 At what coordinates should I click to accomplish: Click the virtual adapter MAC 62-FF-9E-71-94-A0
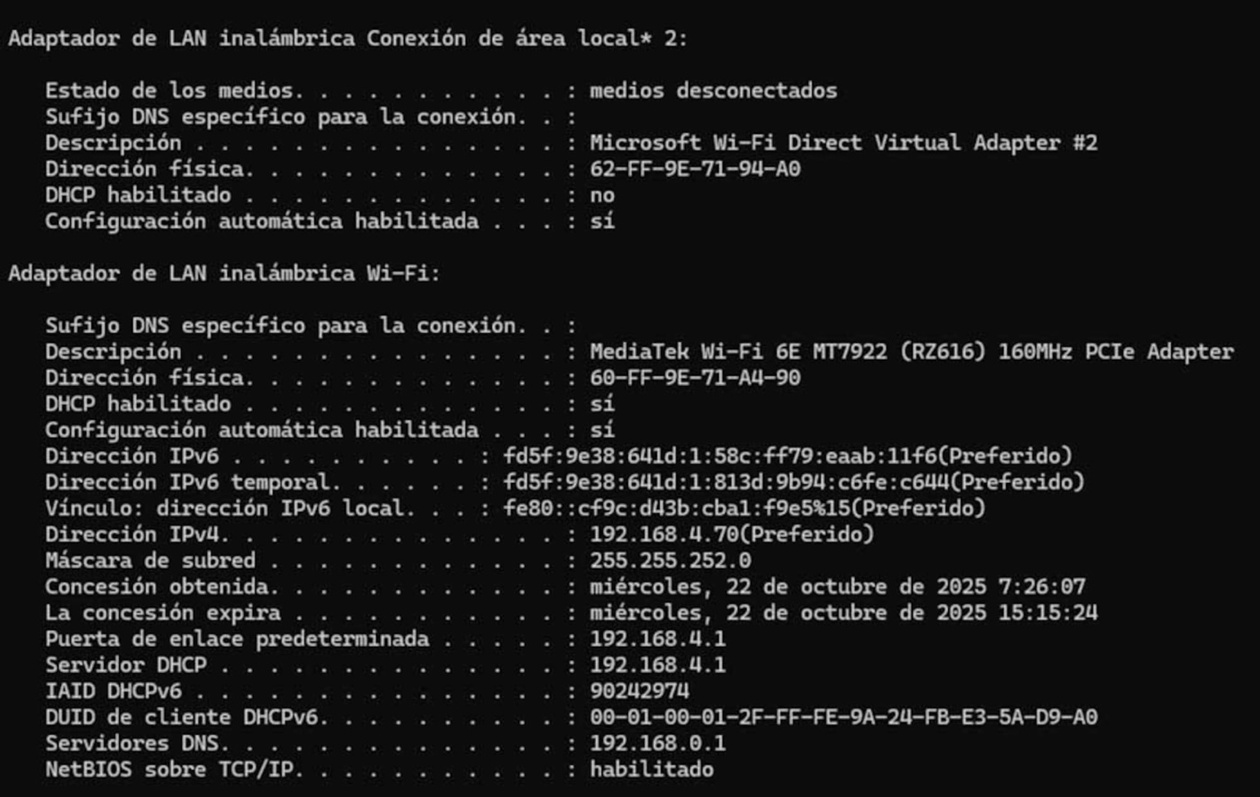[695, 169]
